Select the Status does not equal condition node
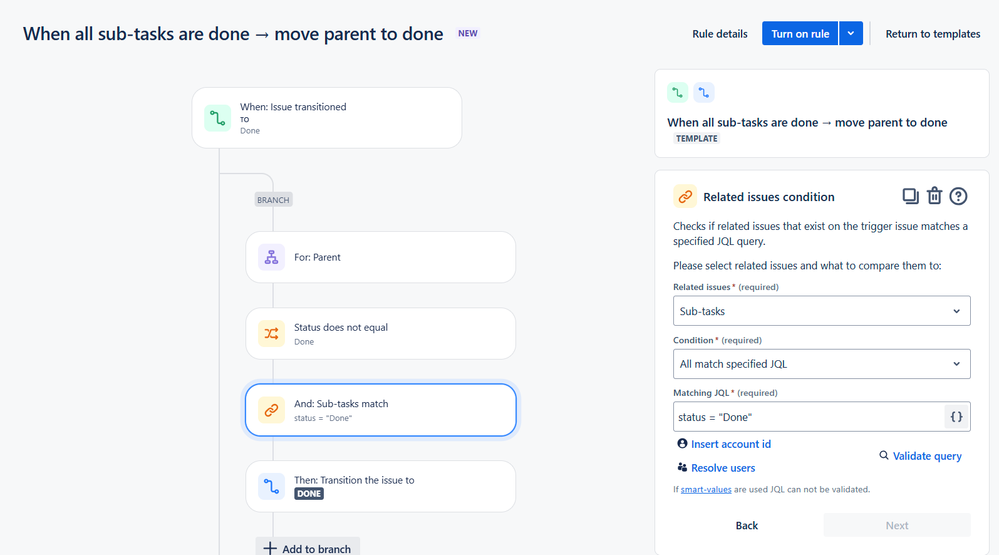 pyautogui.click(x=380, y=333)
